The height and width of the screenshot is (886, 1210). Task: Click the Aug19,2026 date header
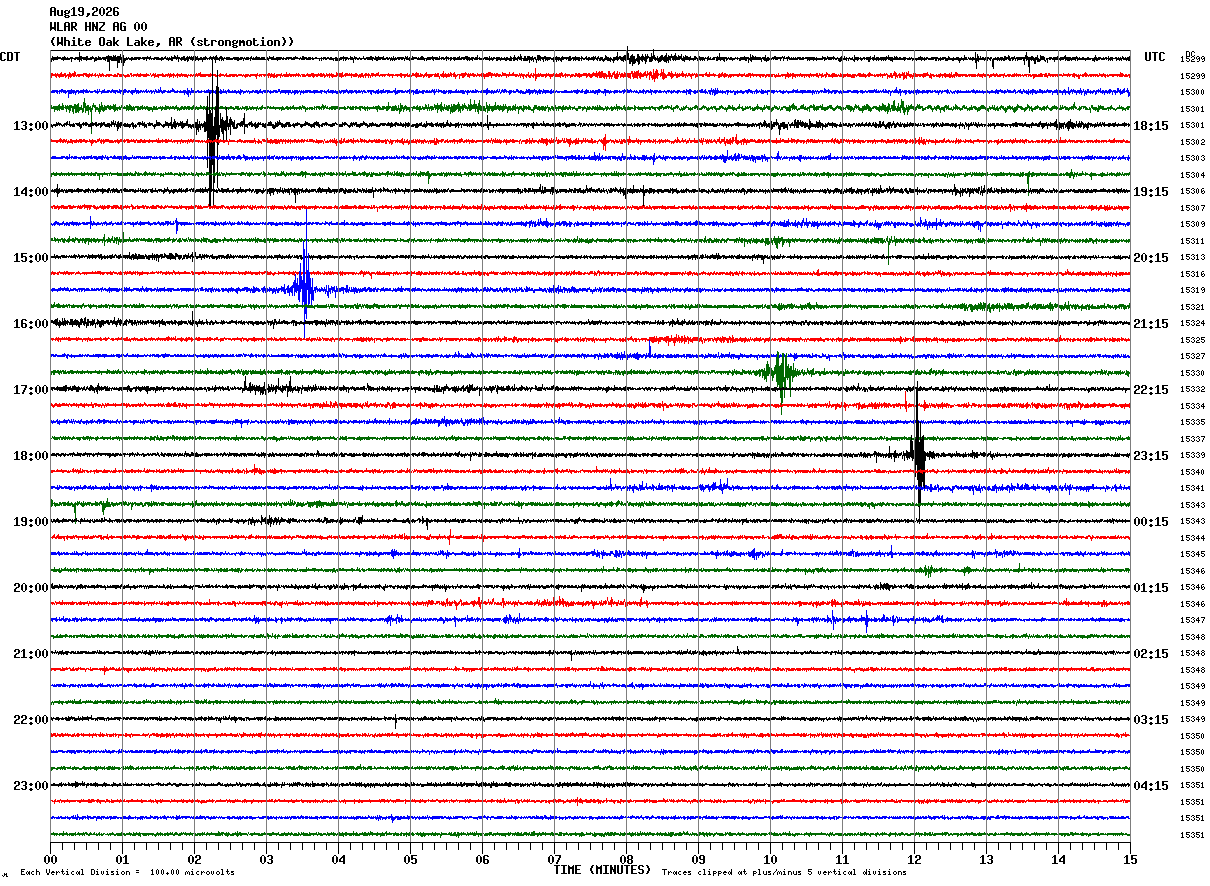pos(84,12)
